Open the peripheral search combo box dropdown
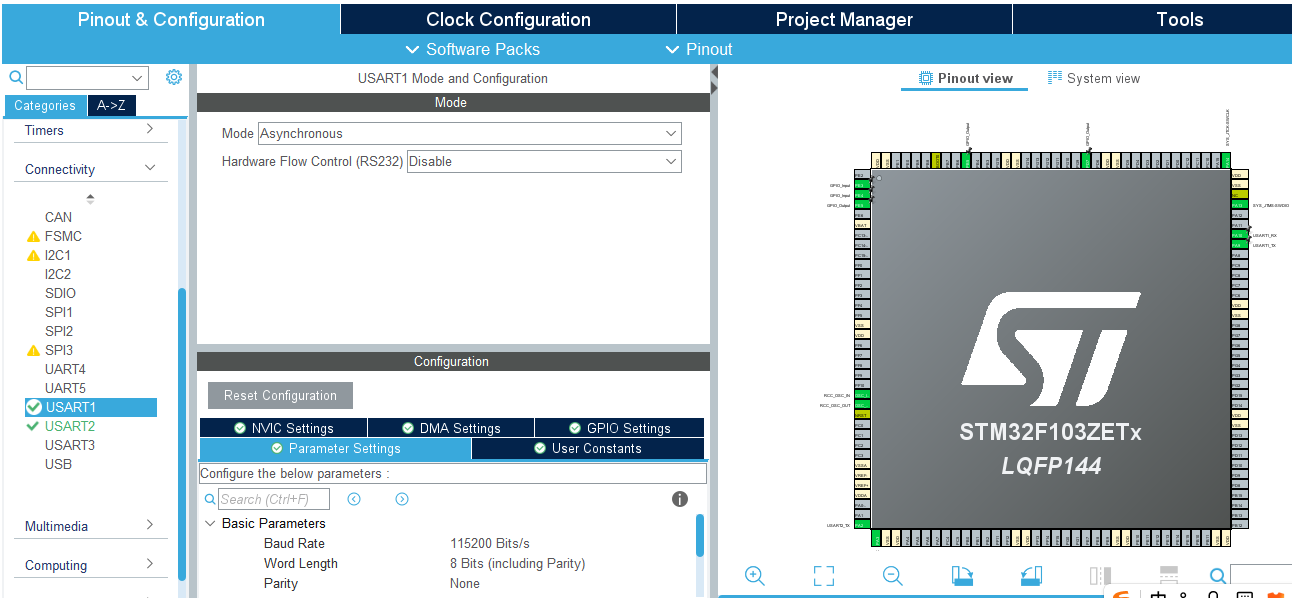The width and height of the screenshot is (1292, 598). 137,78
